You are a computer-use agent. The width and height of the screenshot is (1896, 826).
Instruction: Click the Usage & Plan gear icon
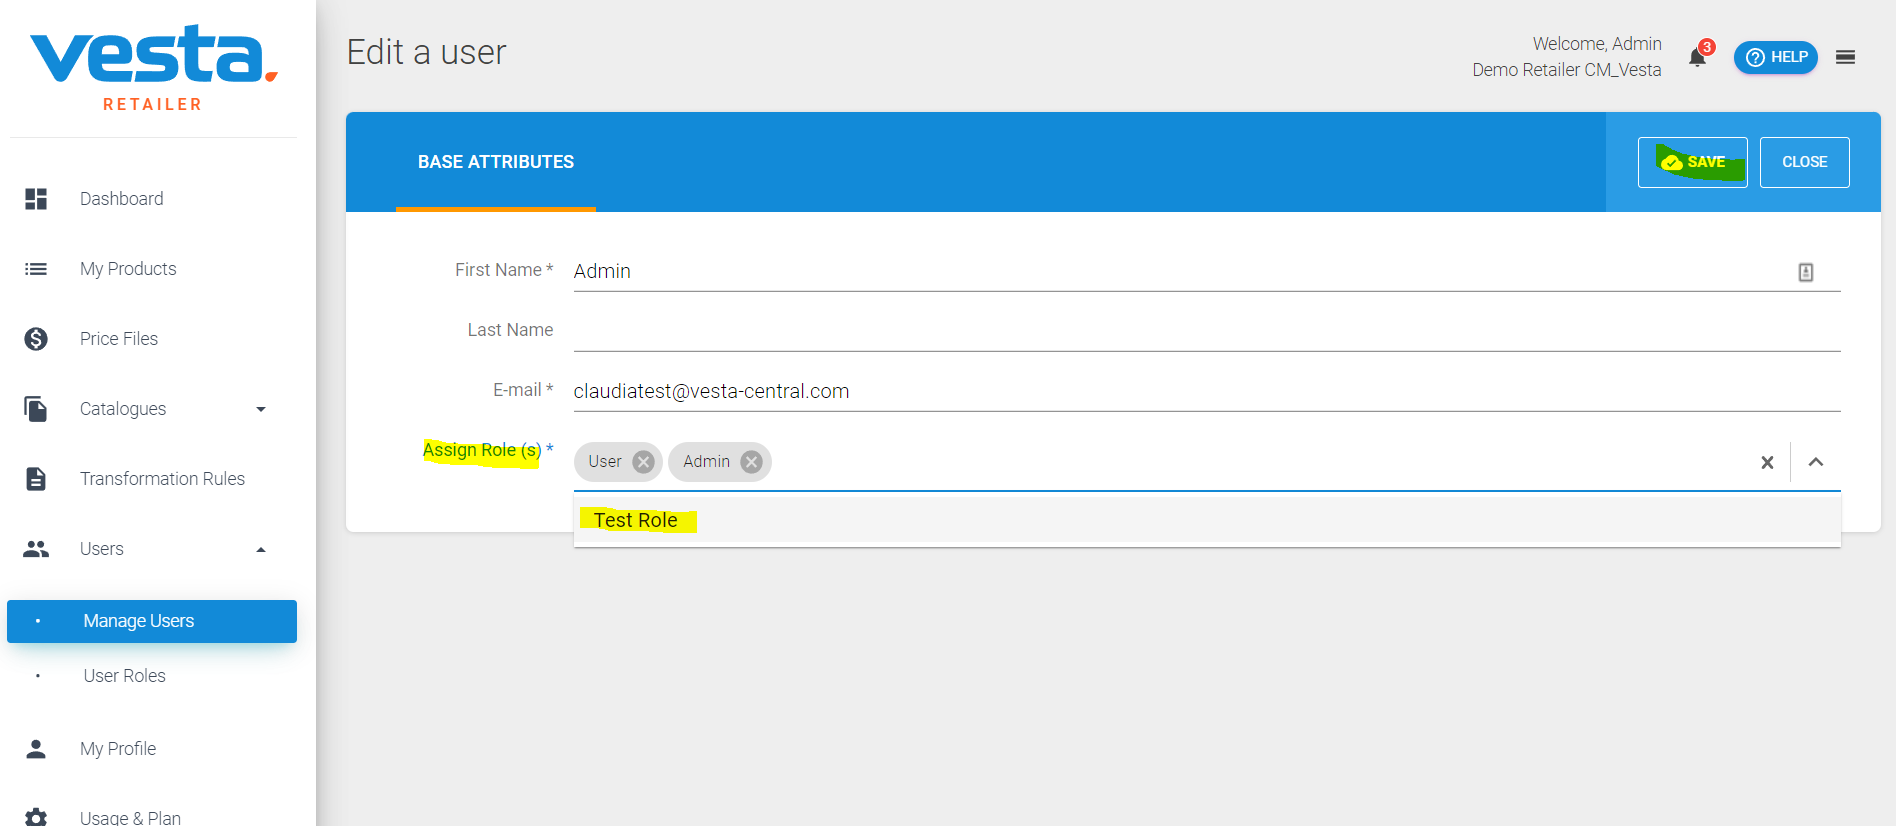pyautogui.click(x=36, y=817)
